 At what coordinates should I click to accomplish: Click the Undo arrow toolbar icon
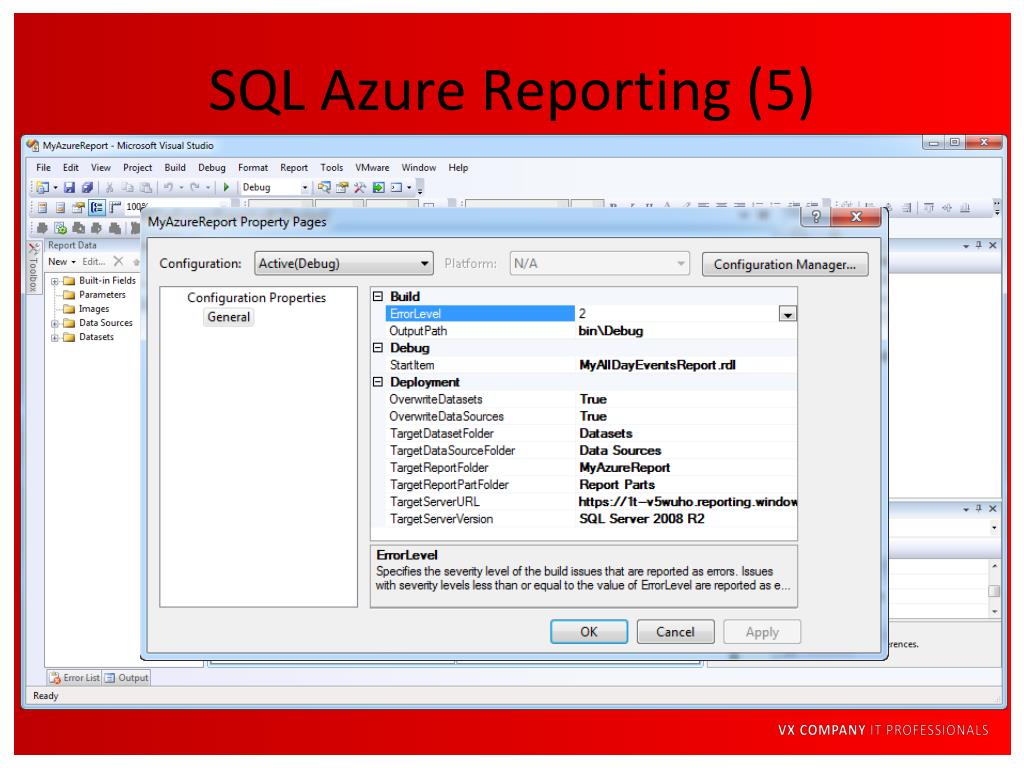coord(168,187)
